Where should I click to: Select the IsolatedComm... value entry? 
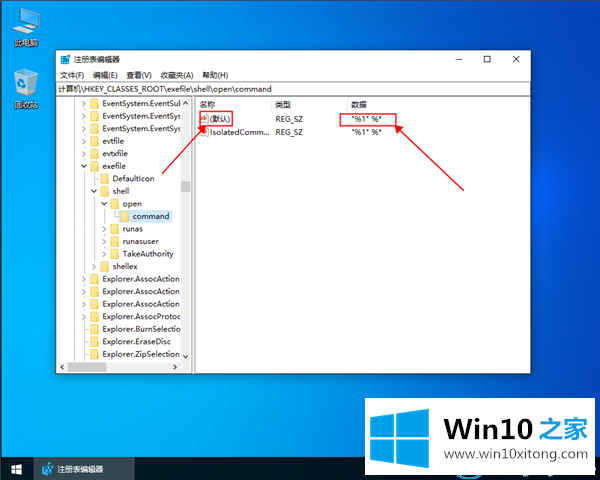(239, 132)
